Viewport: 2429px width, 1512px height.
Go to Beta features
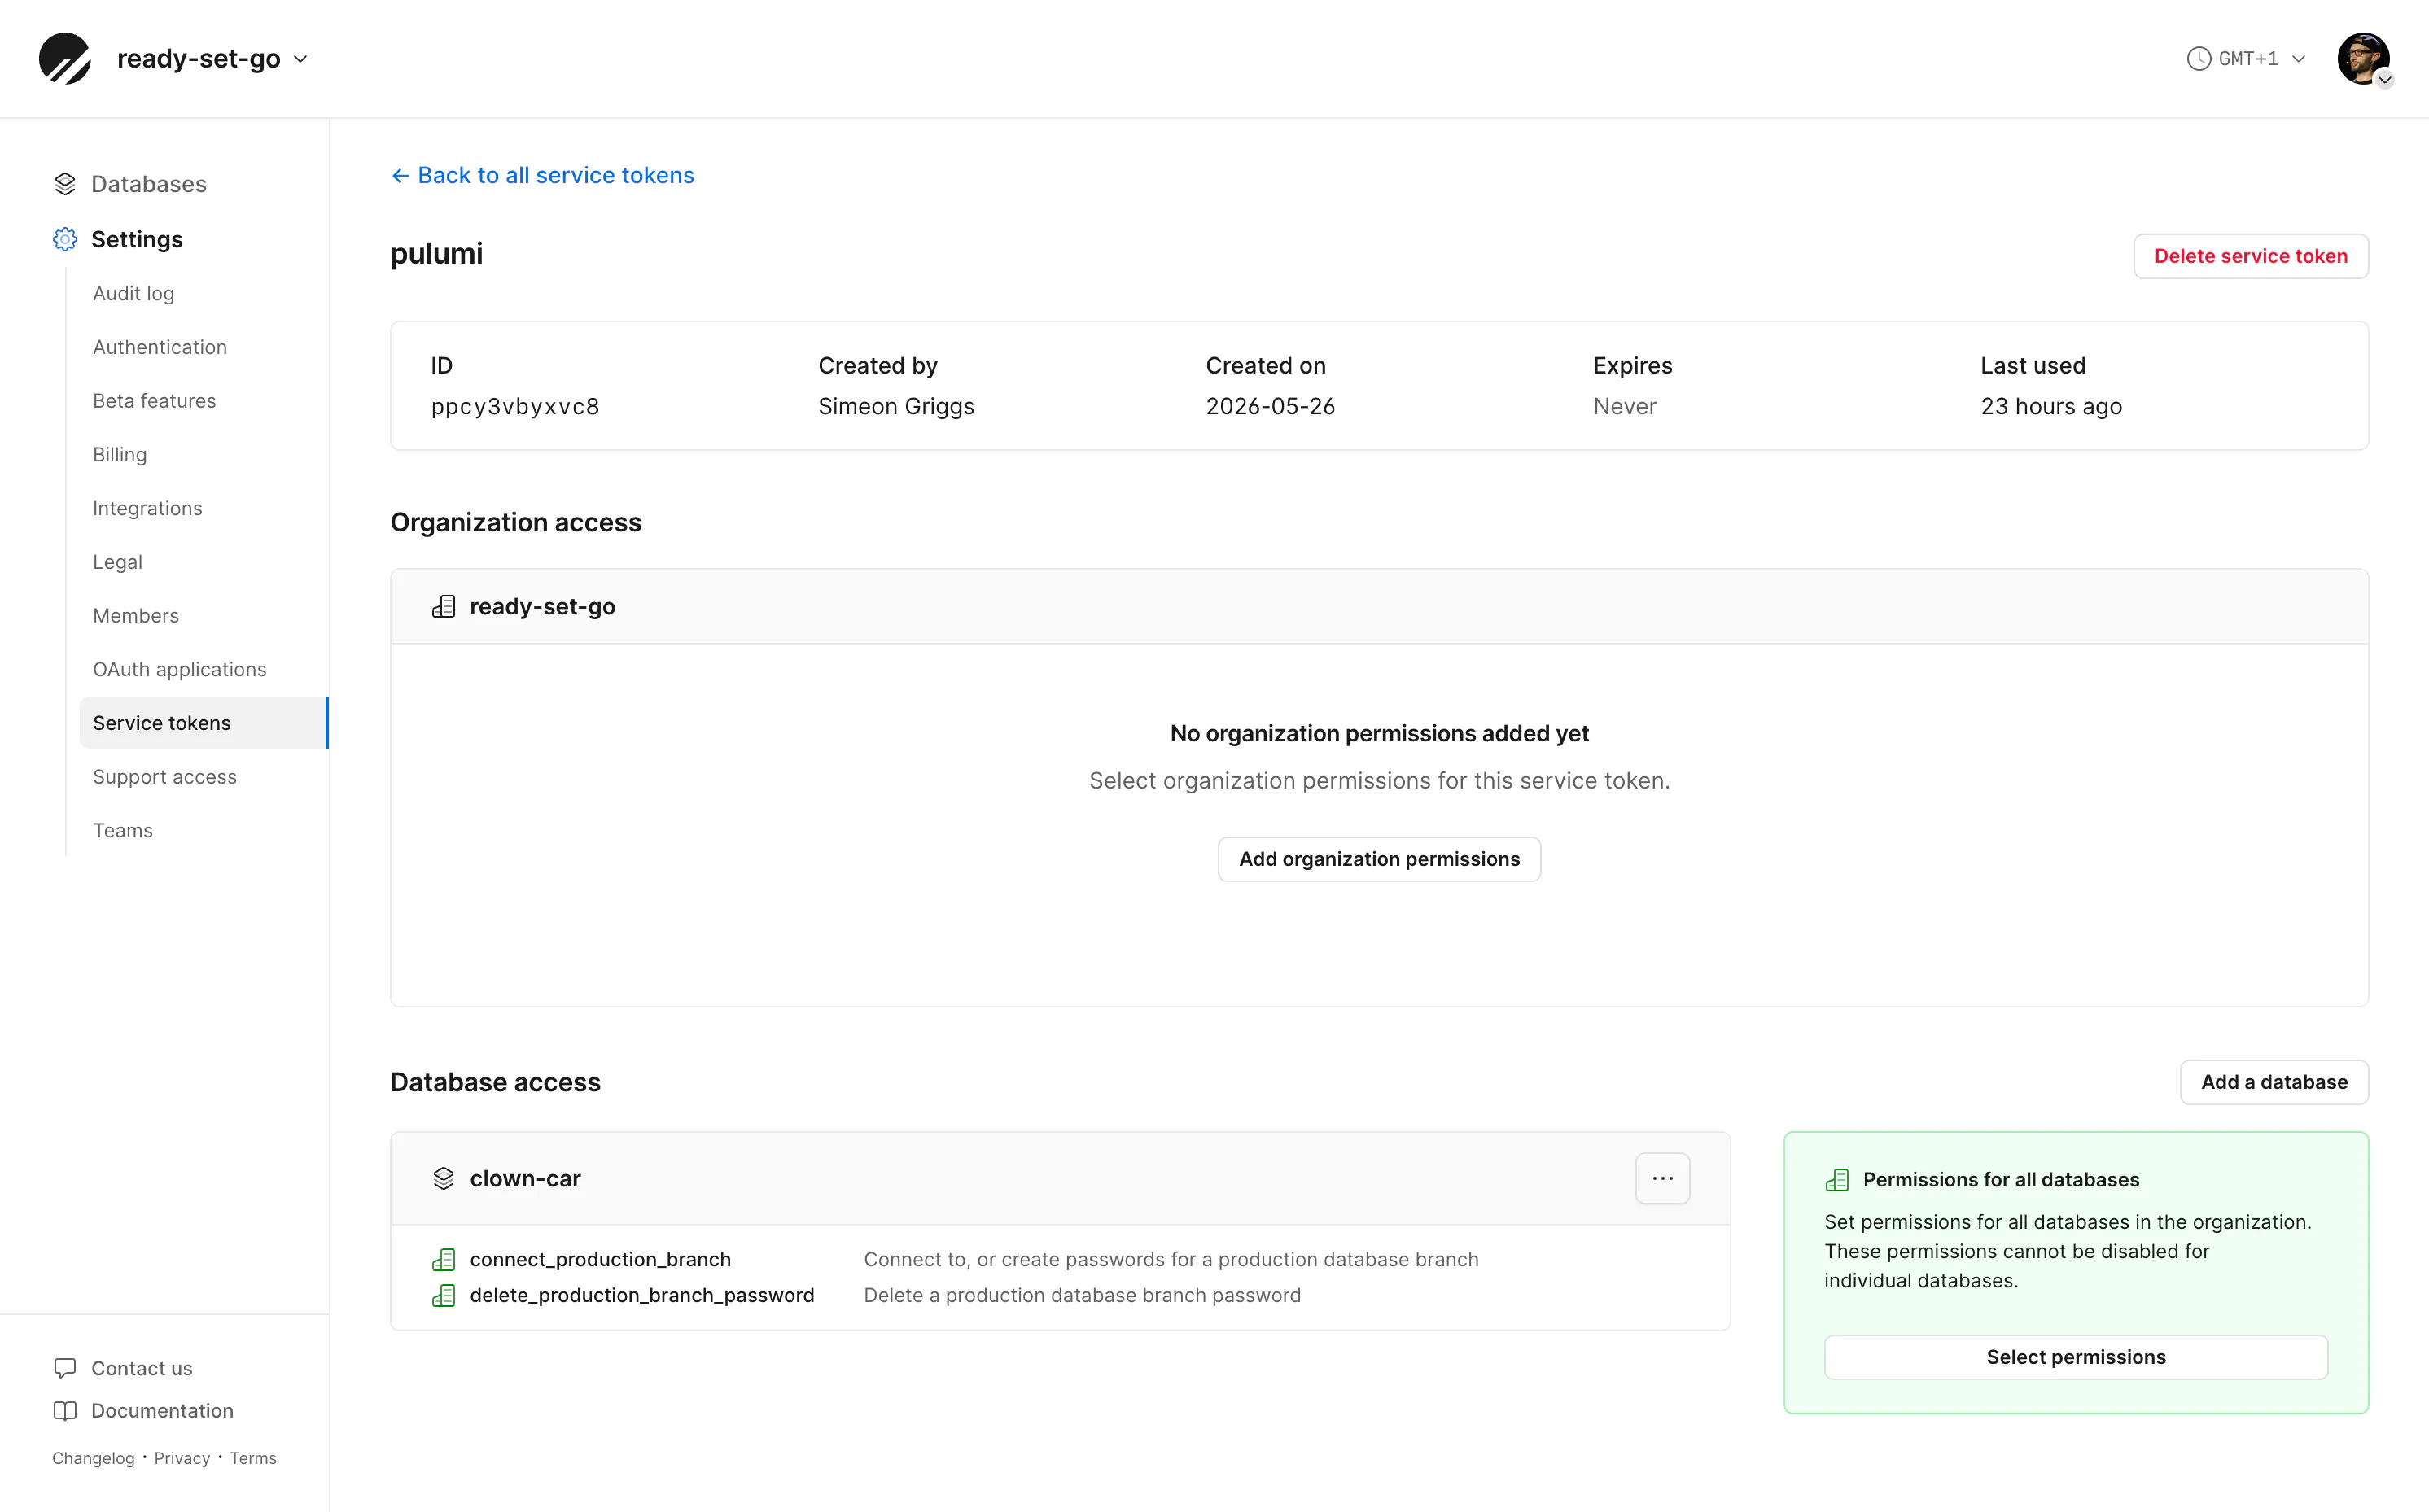click(x=154, y=401)
